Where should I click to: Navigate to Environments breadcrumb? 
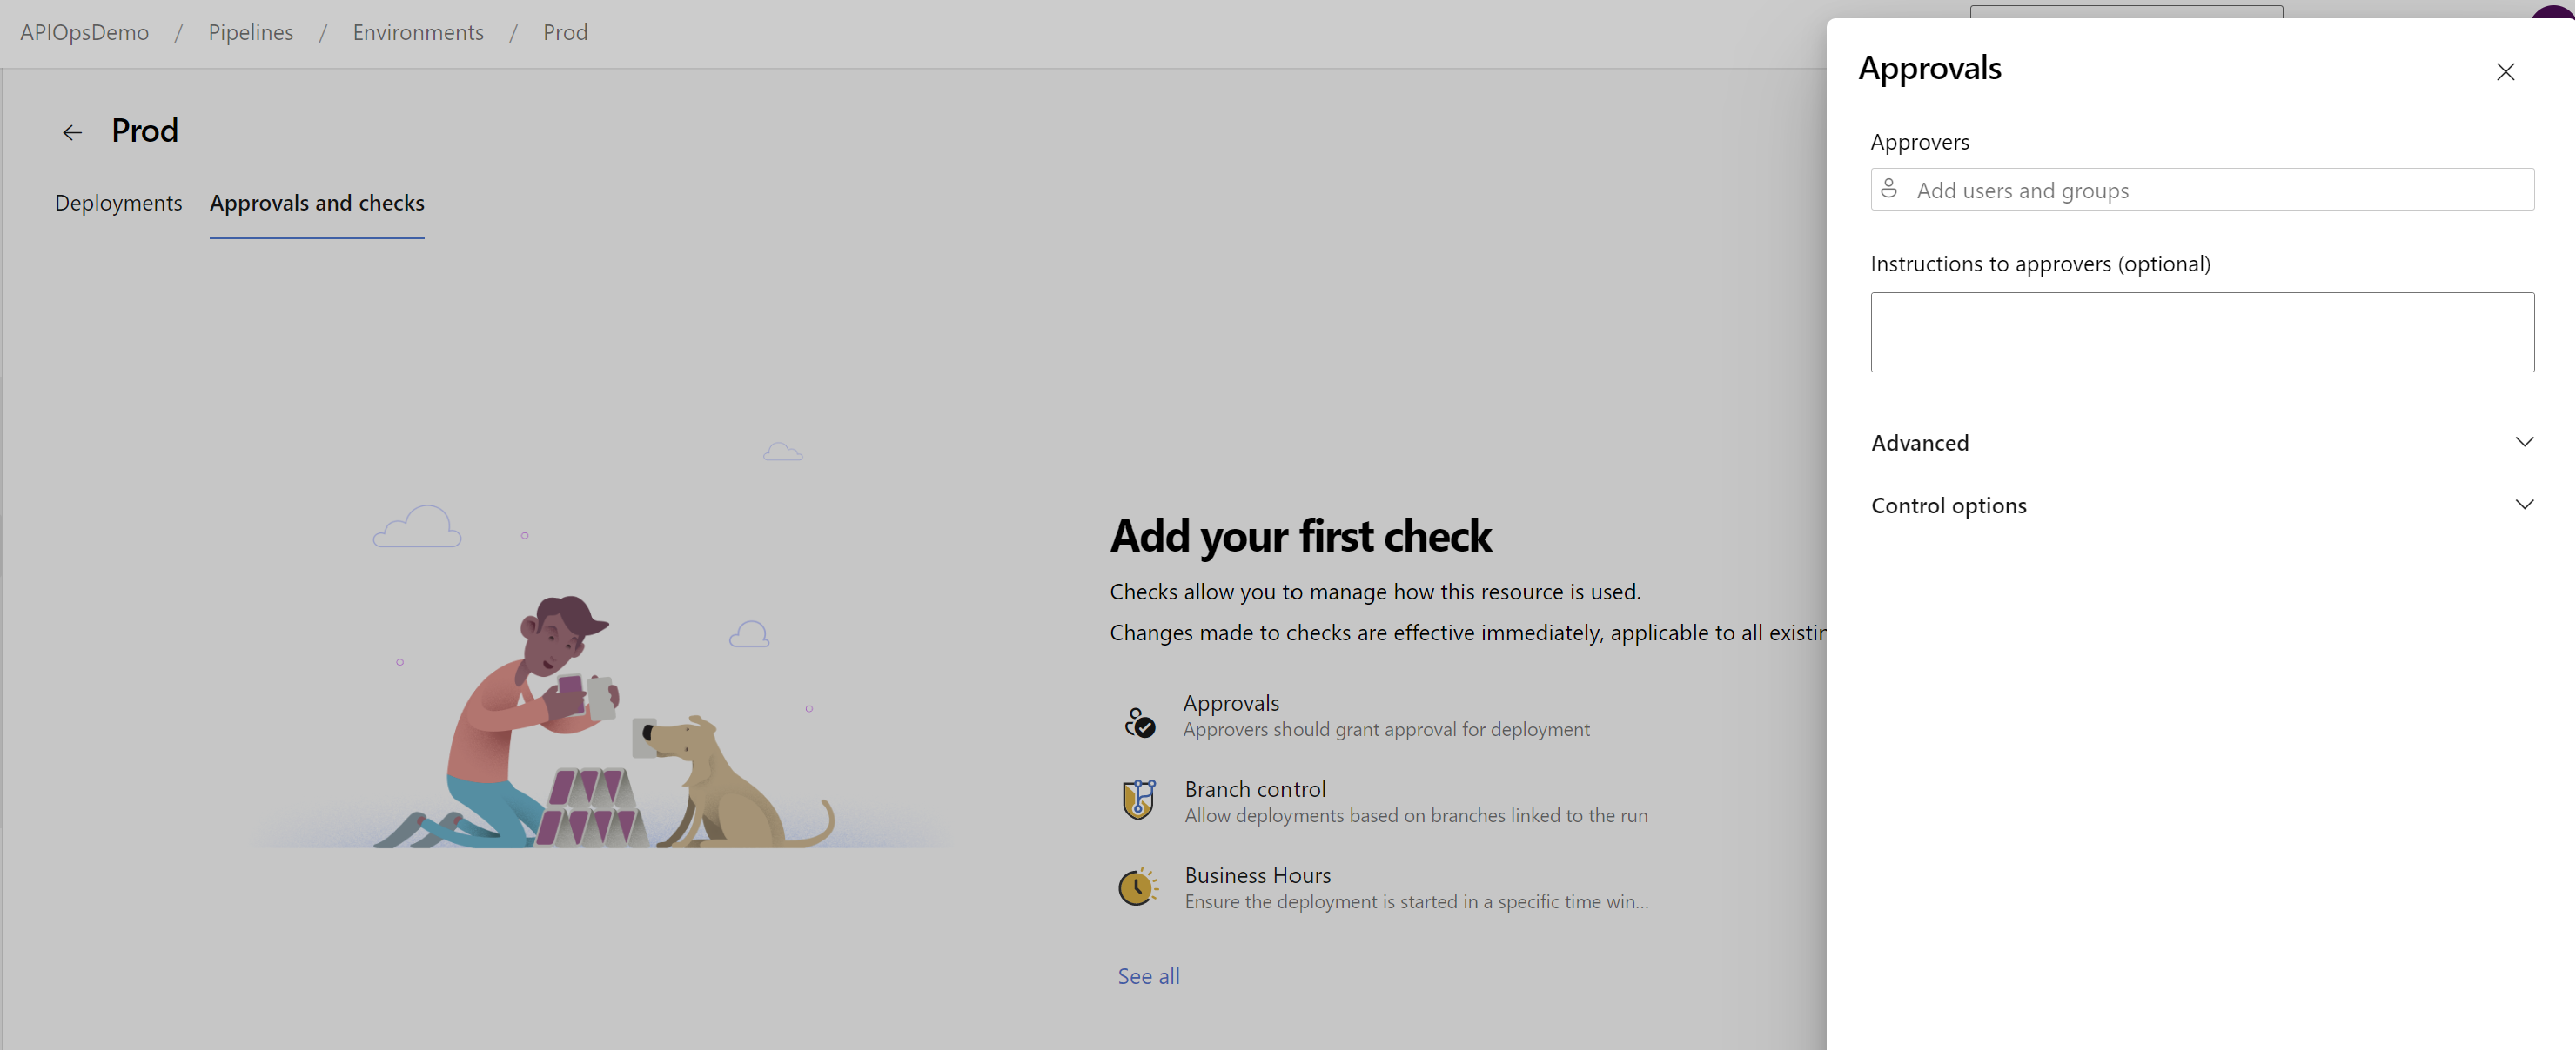418,32
